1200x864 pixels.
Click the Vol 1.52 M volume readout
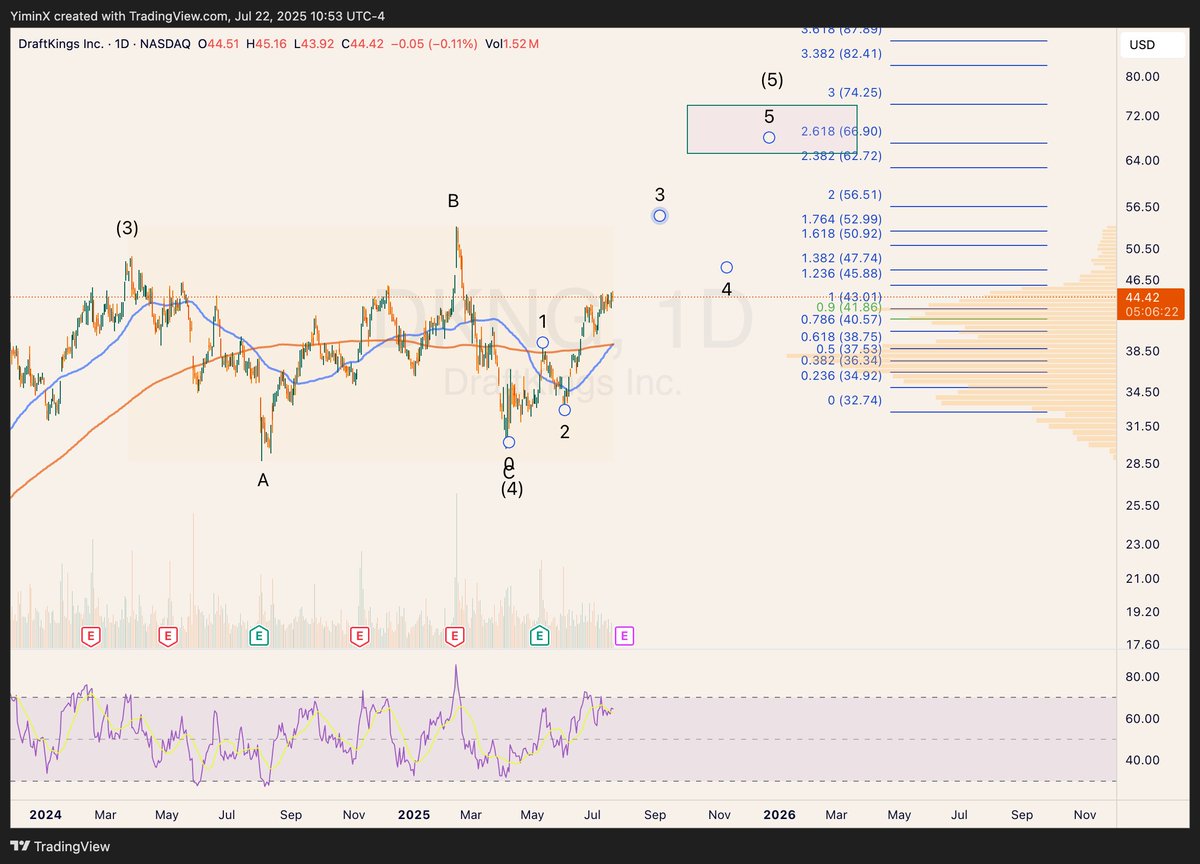(x=510, y=44)
